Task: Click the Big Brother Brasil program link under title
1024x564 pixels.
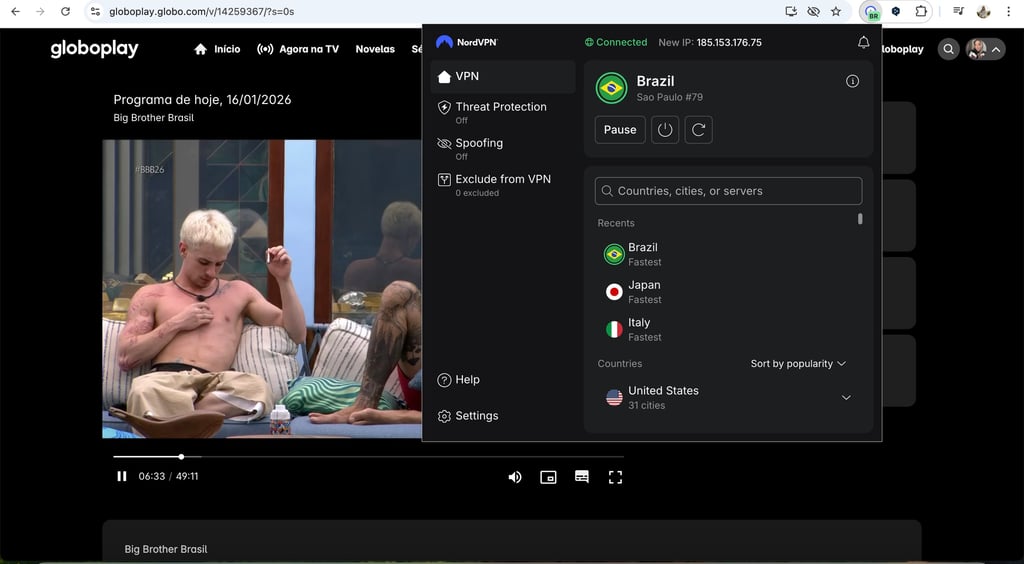Action: [x=153, y=118]
